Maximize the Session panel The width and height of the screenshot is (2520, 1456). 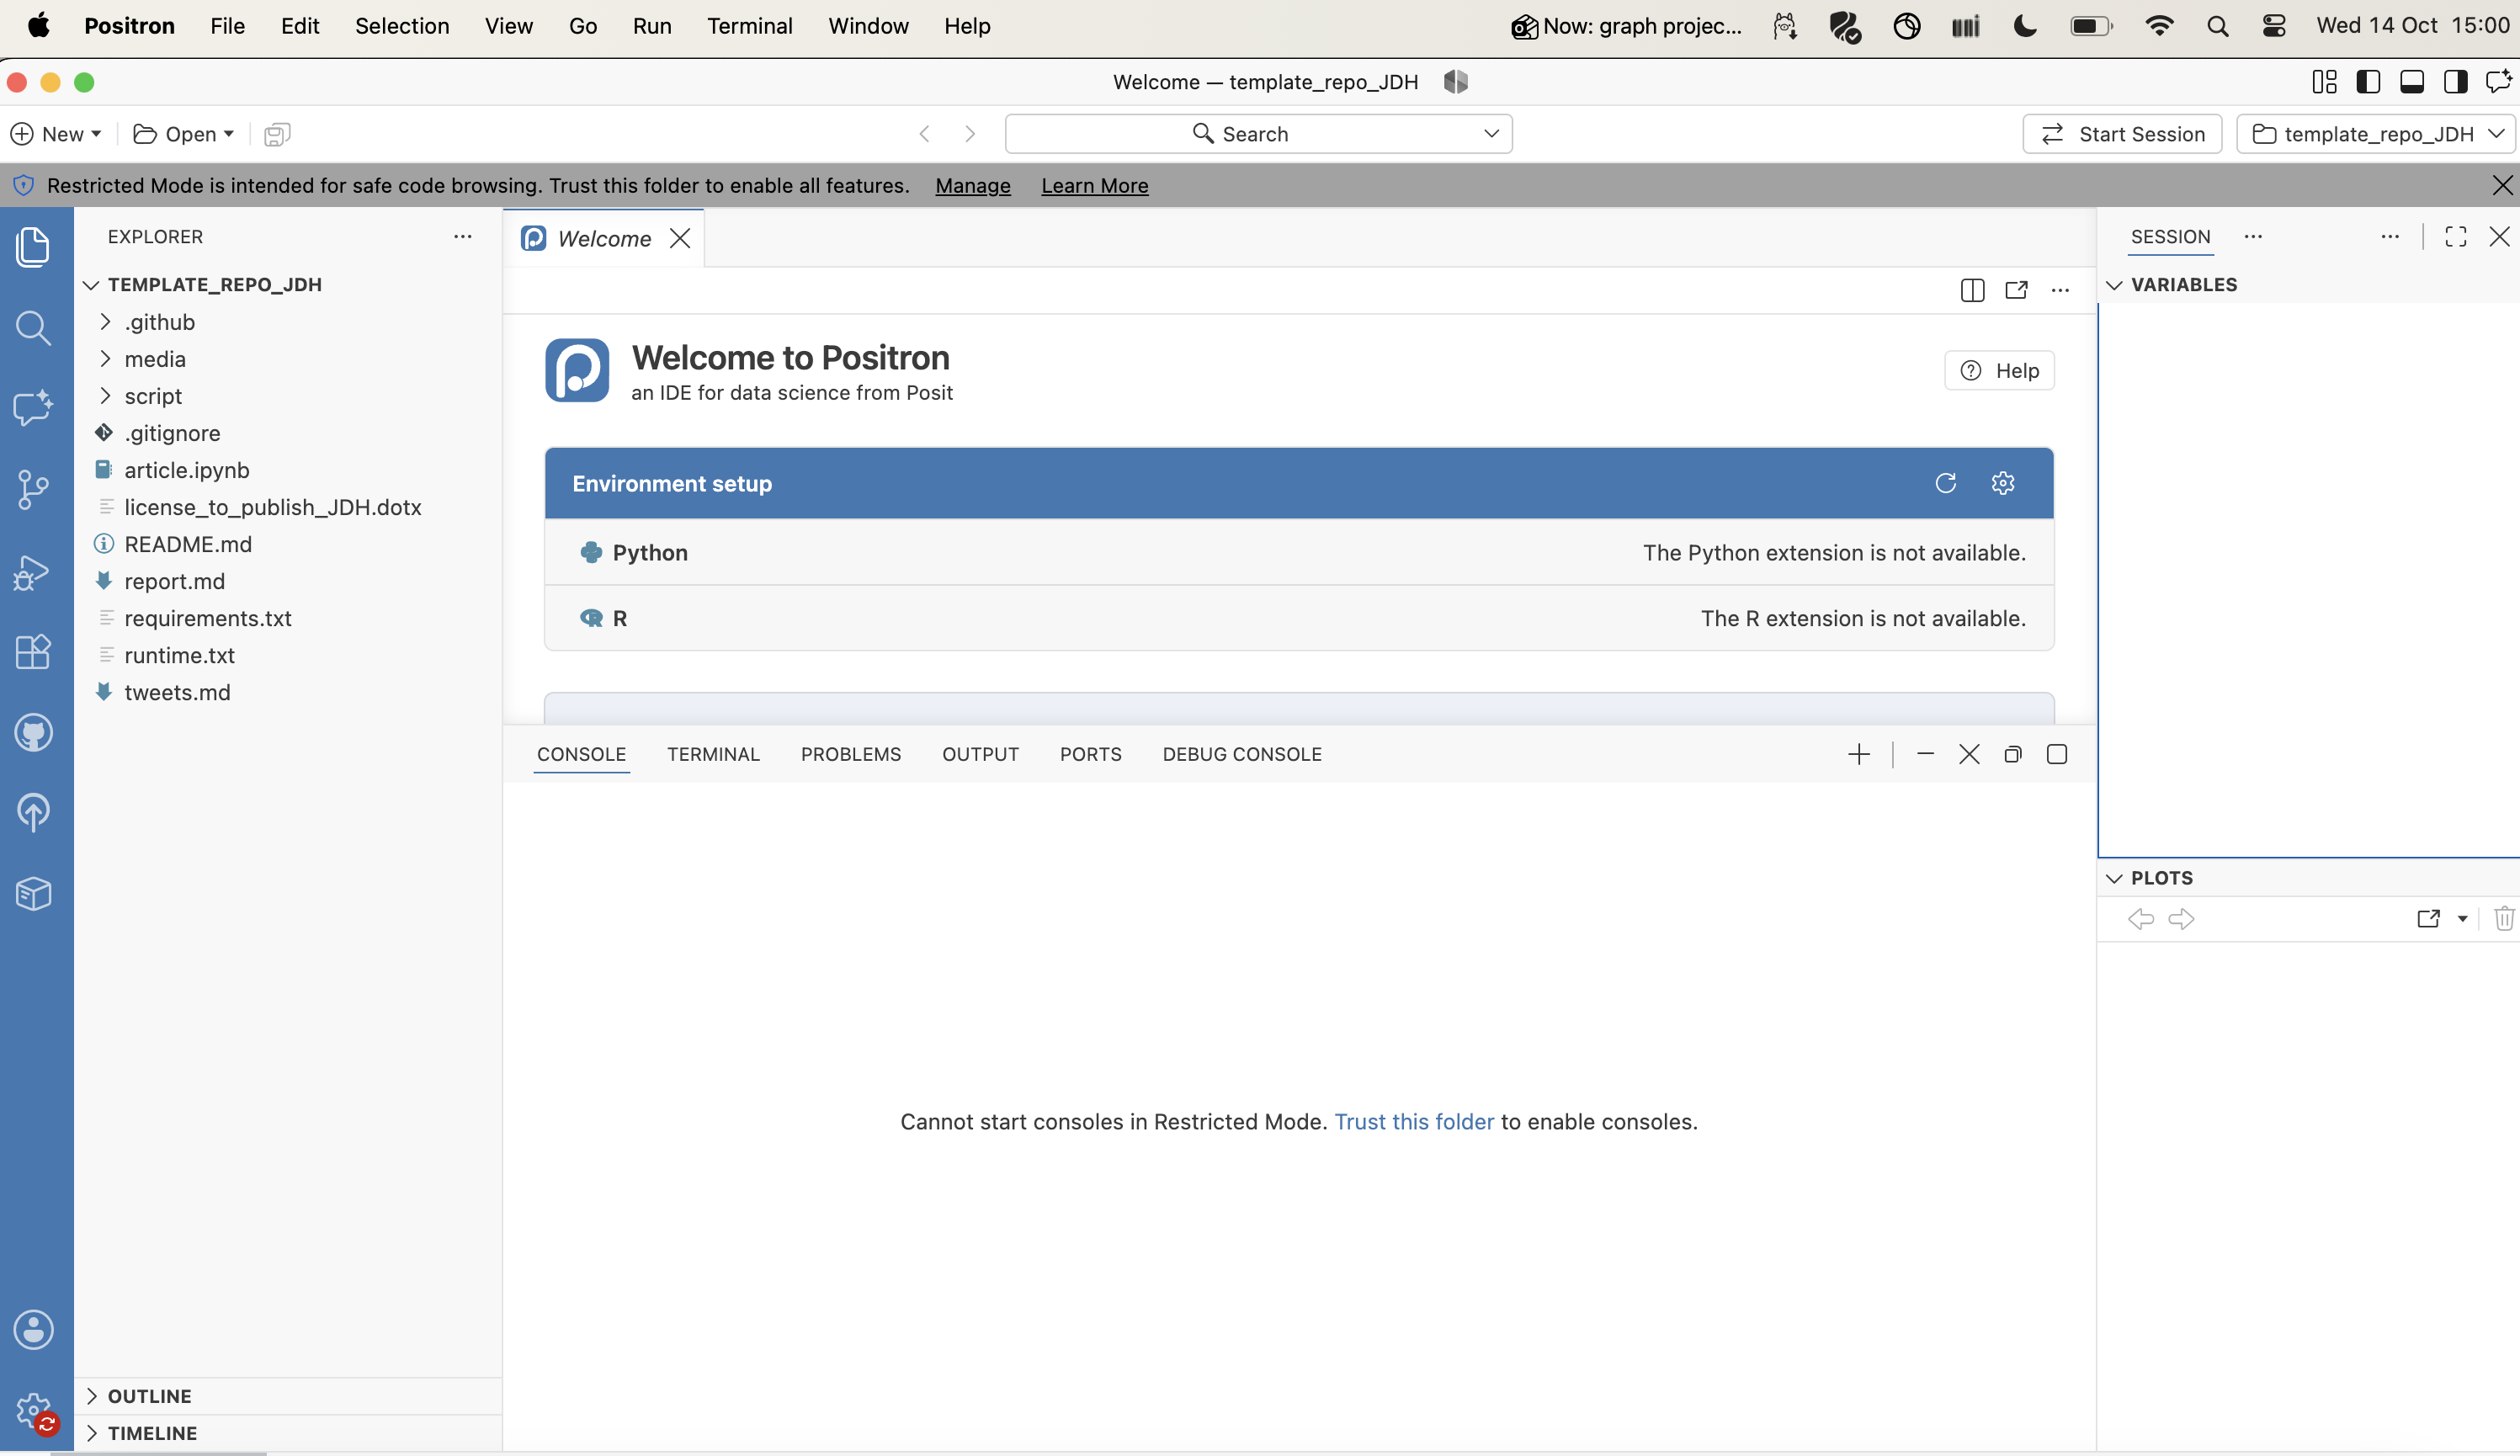coord(2455,236)
